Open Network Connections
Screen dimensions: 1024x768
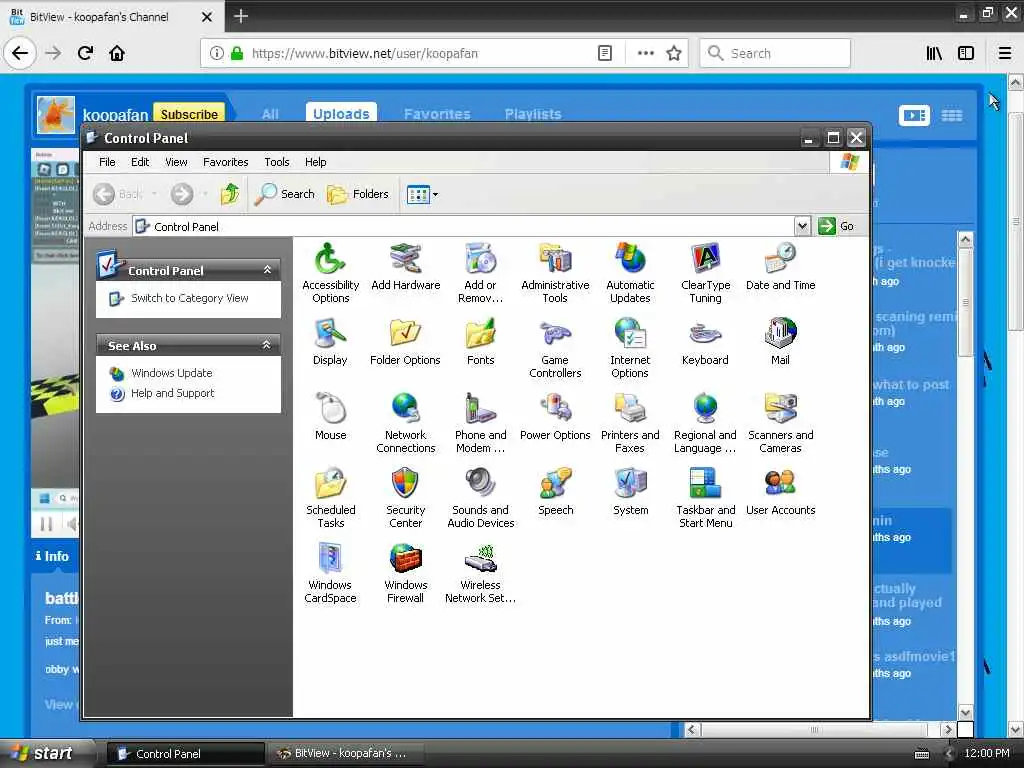[406, 423]
